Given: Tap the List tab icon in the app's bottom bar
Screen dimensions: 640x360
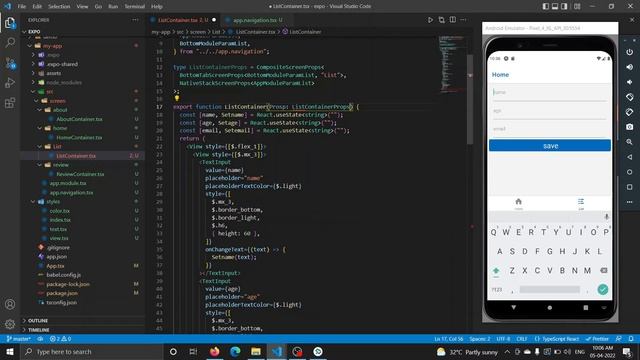Looking at the screenshot, I should click(581, 203).
